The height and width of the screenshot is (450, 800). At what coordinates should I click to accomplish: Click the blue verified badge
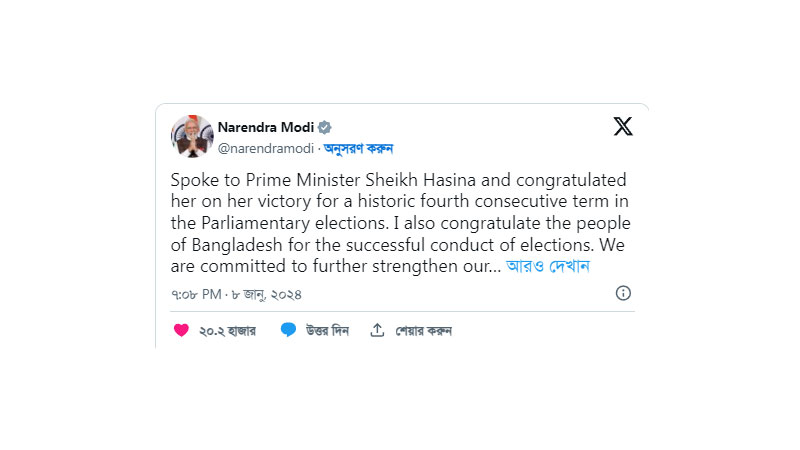click(x=325, y=127)
